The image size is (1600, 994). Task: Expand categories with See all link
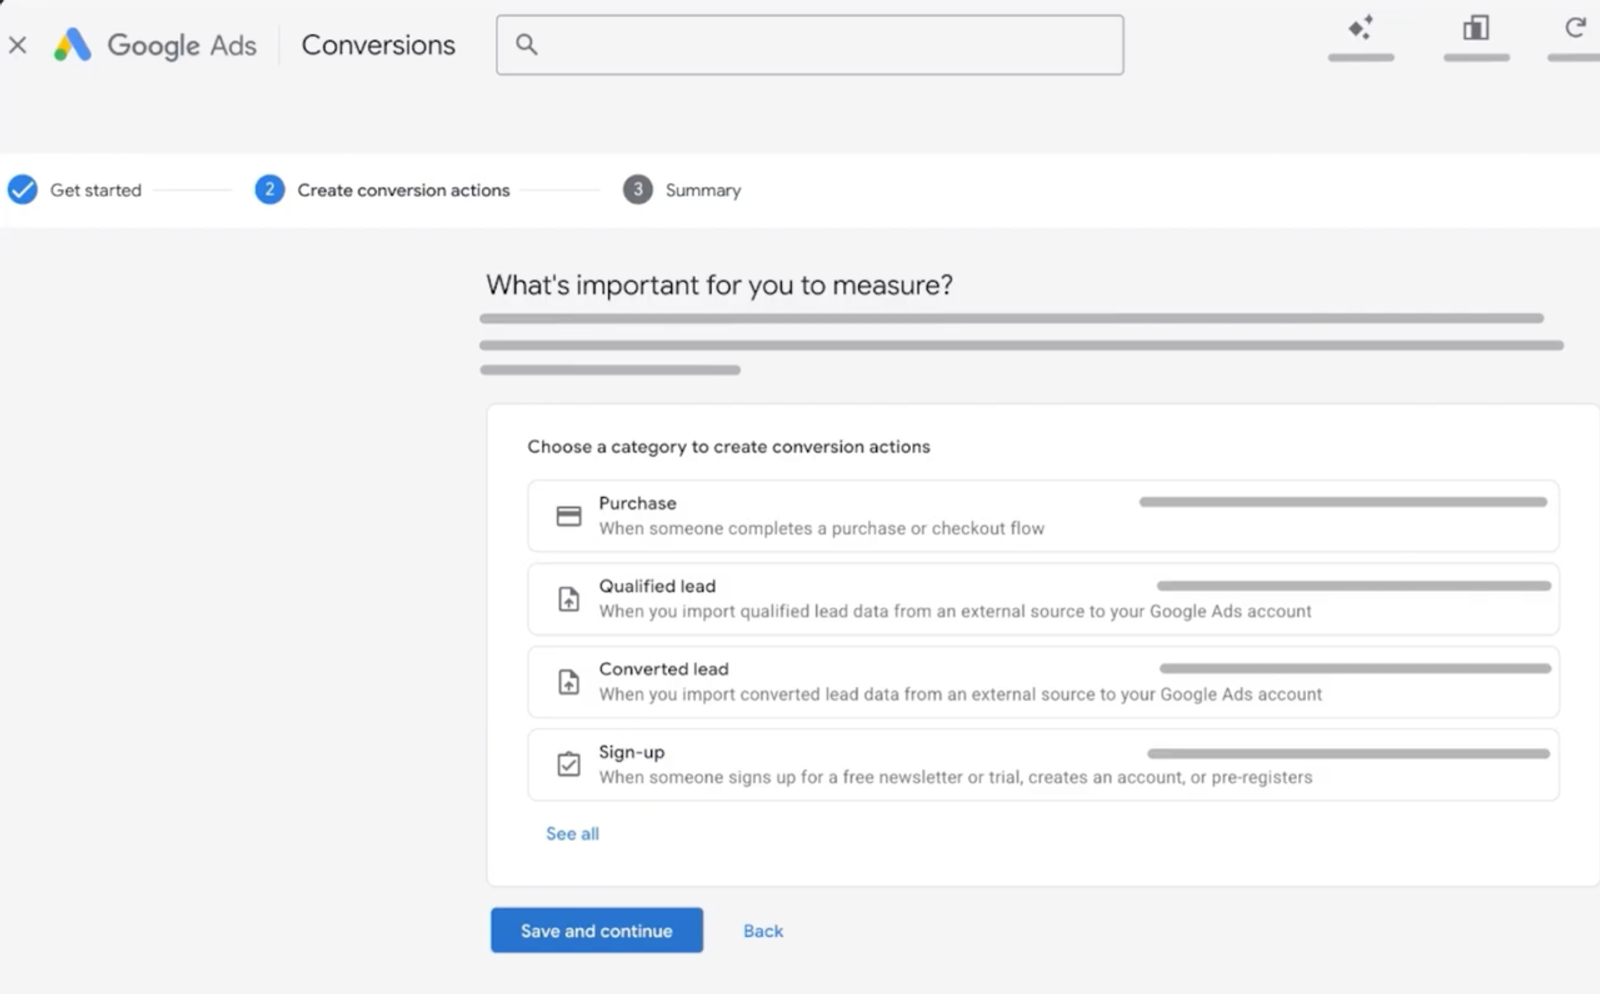tap(572, 834)
